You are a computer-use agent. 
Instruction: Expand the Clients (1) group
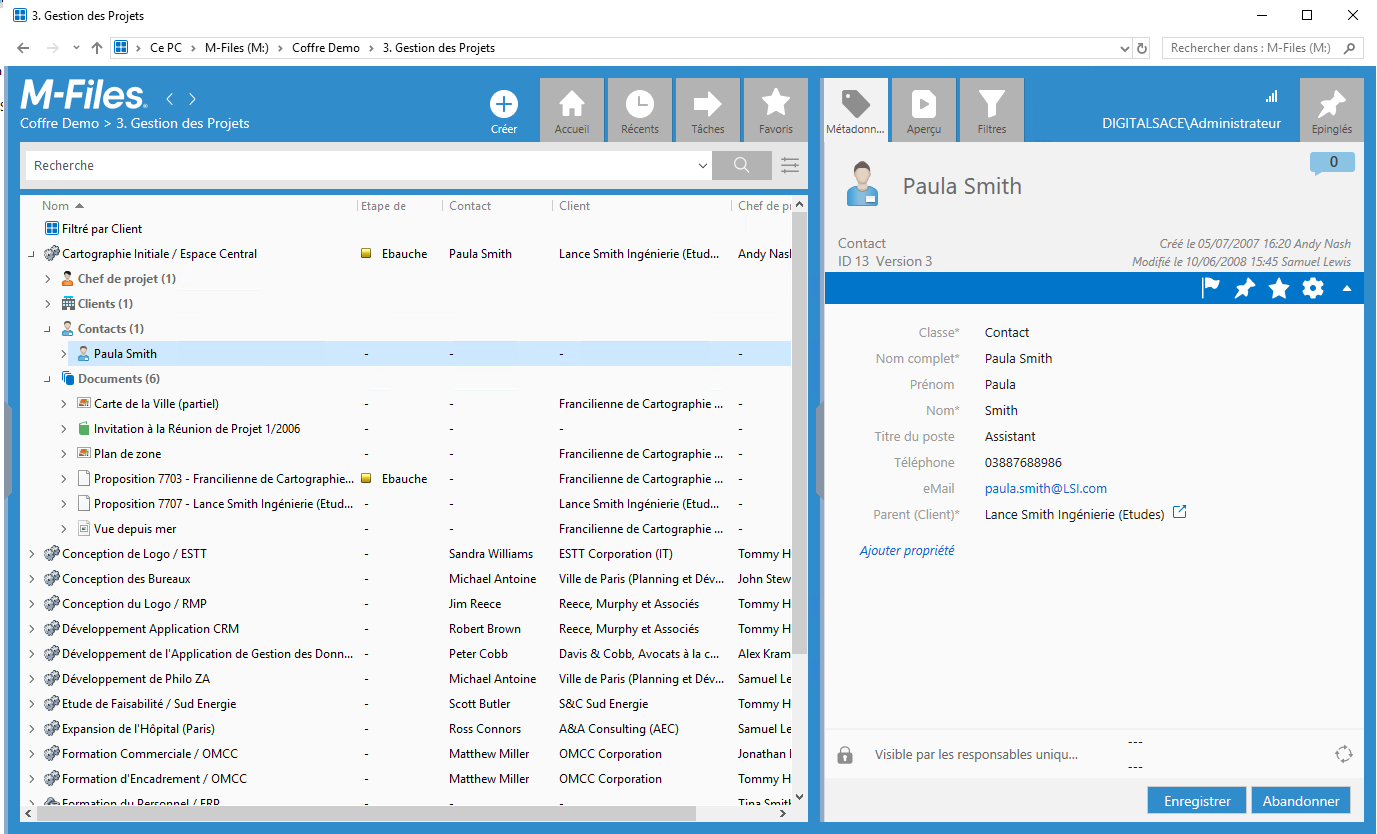[47, 304]
